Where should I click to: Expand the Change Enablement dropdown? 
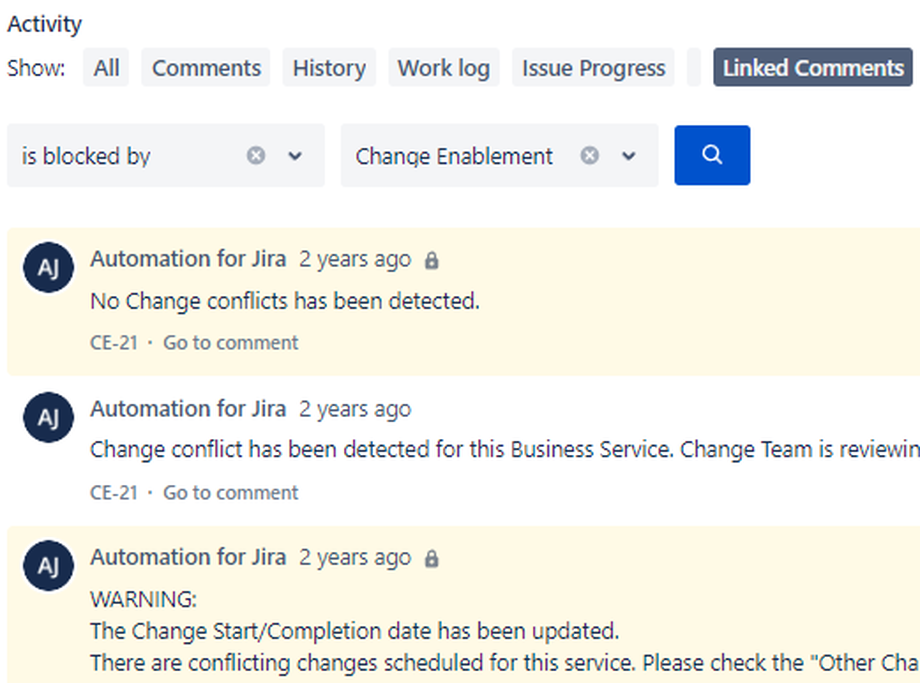coord(629,156)
